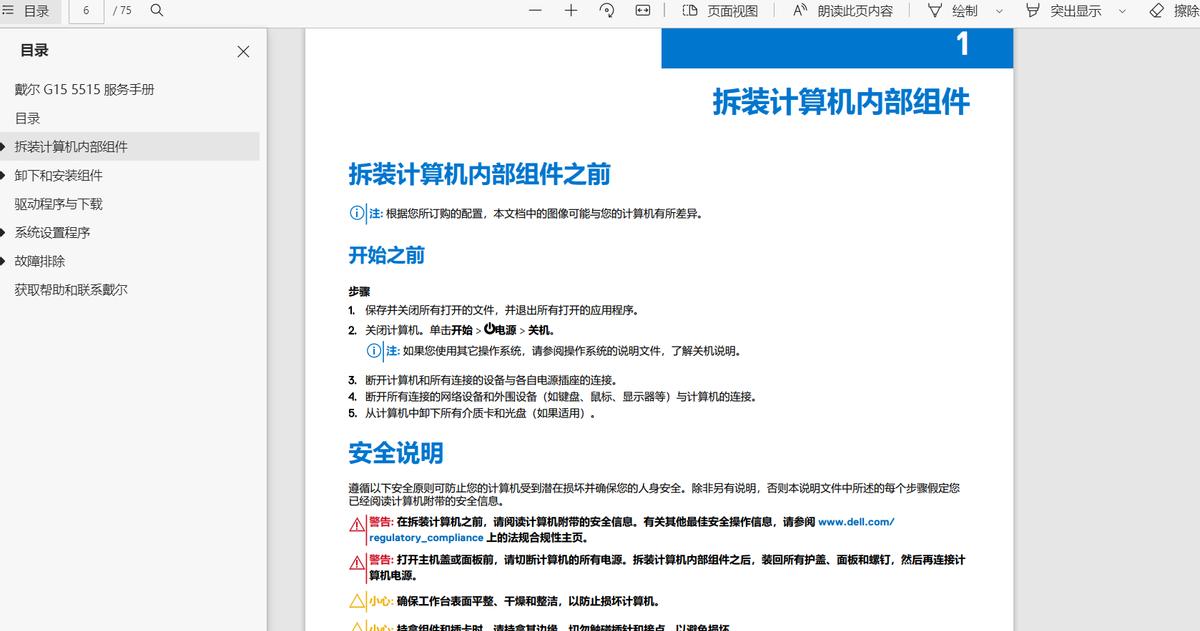Select the fit-to-width icon
This screenshot has width=1200, height=631.
tap(641, 12)
